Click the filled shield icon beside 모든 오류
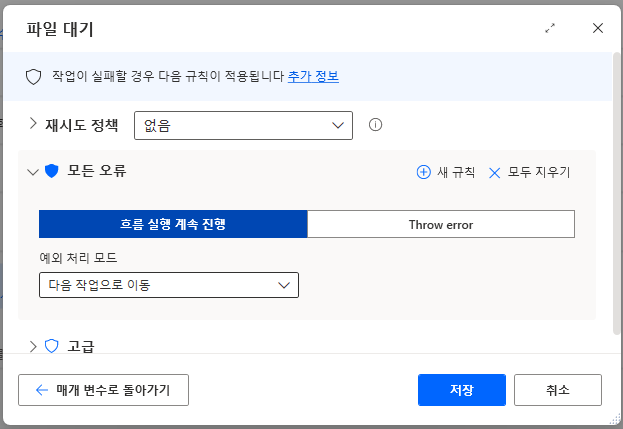The image size is (623, 429). [x=52, y=171]
